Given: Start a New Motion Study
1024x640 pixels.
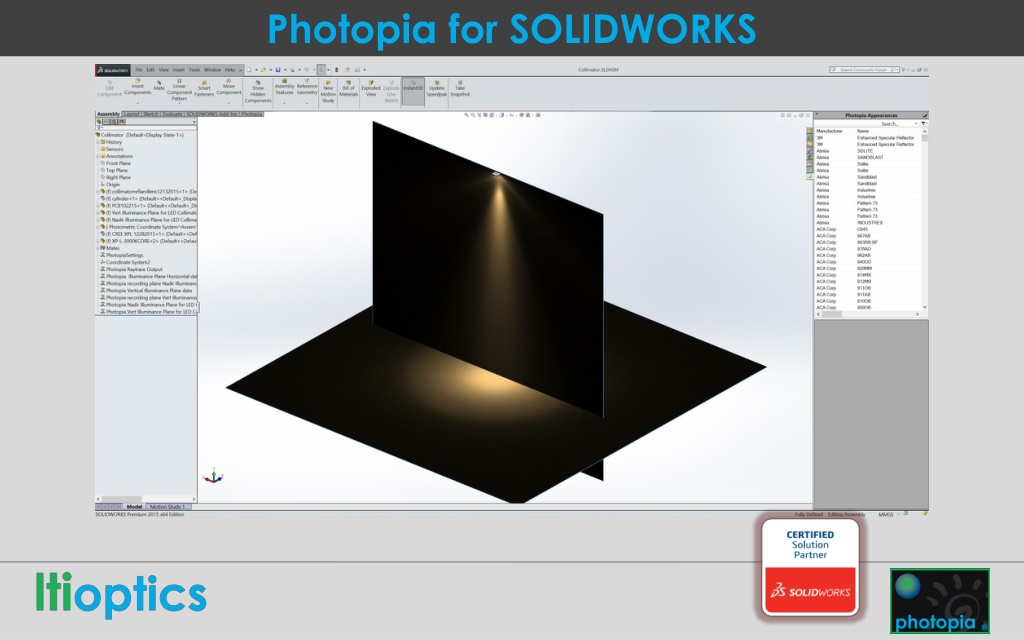Looking at the screenshot, I should coord(328,92).
